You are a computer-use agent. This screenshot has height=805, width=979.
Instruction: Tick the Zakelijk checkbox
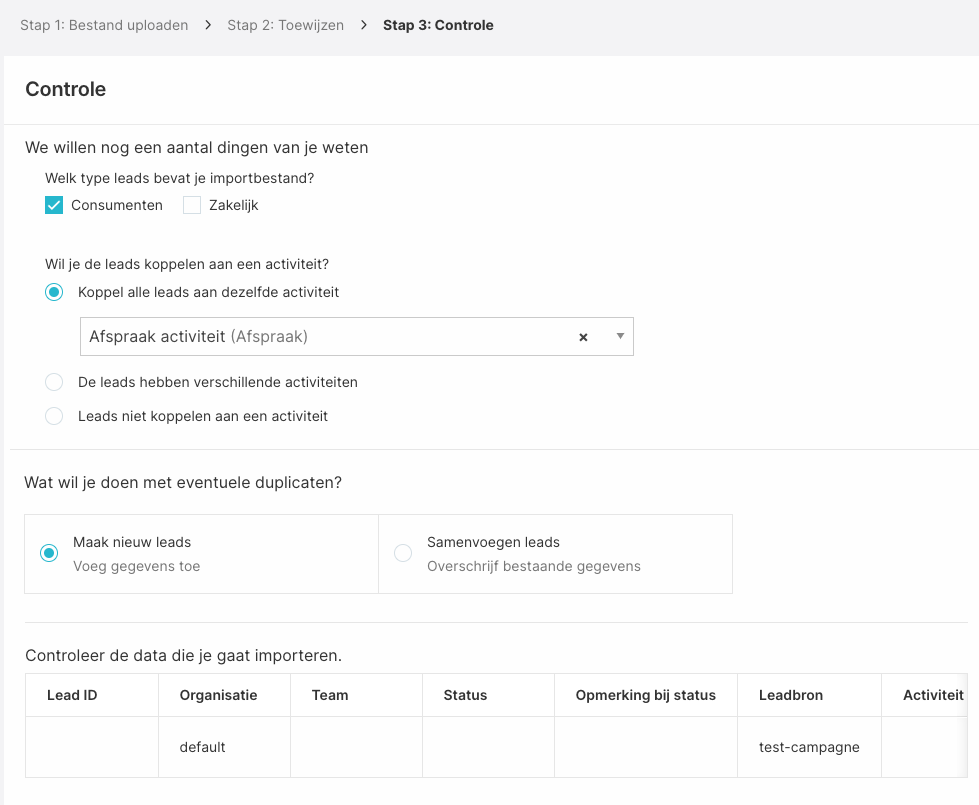click(x=192, y=205)
